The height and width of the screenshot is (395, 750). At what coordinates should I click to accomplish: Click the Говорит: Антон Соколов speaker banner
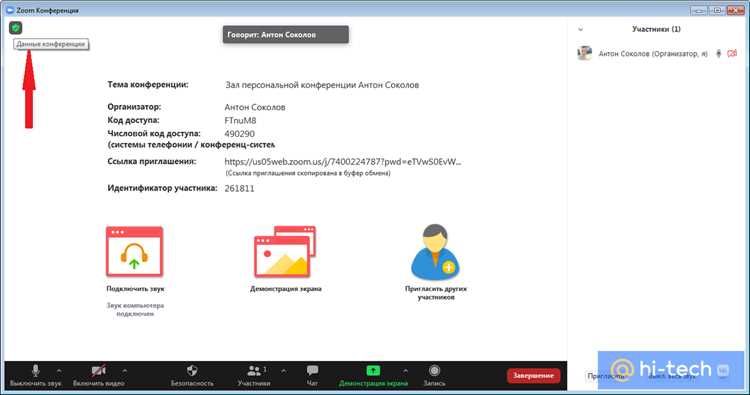pos(286,34)
